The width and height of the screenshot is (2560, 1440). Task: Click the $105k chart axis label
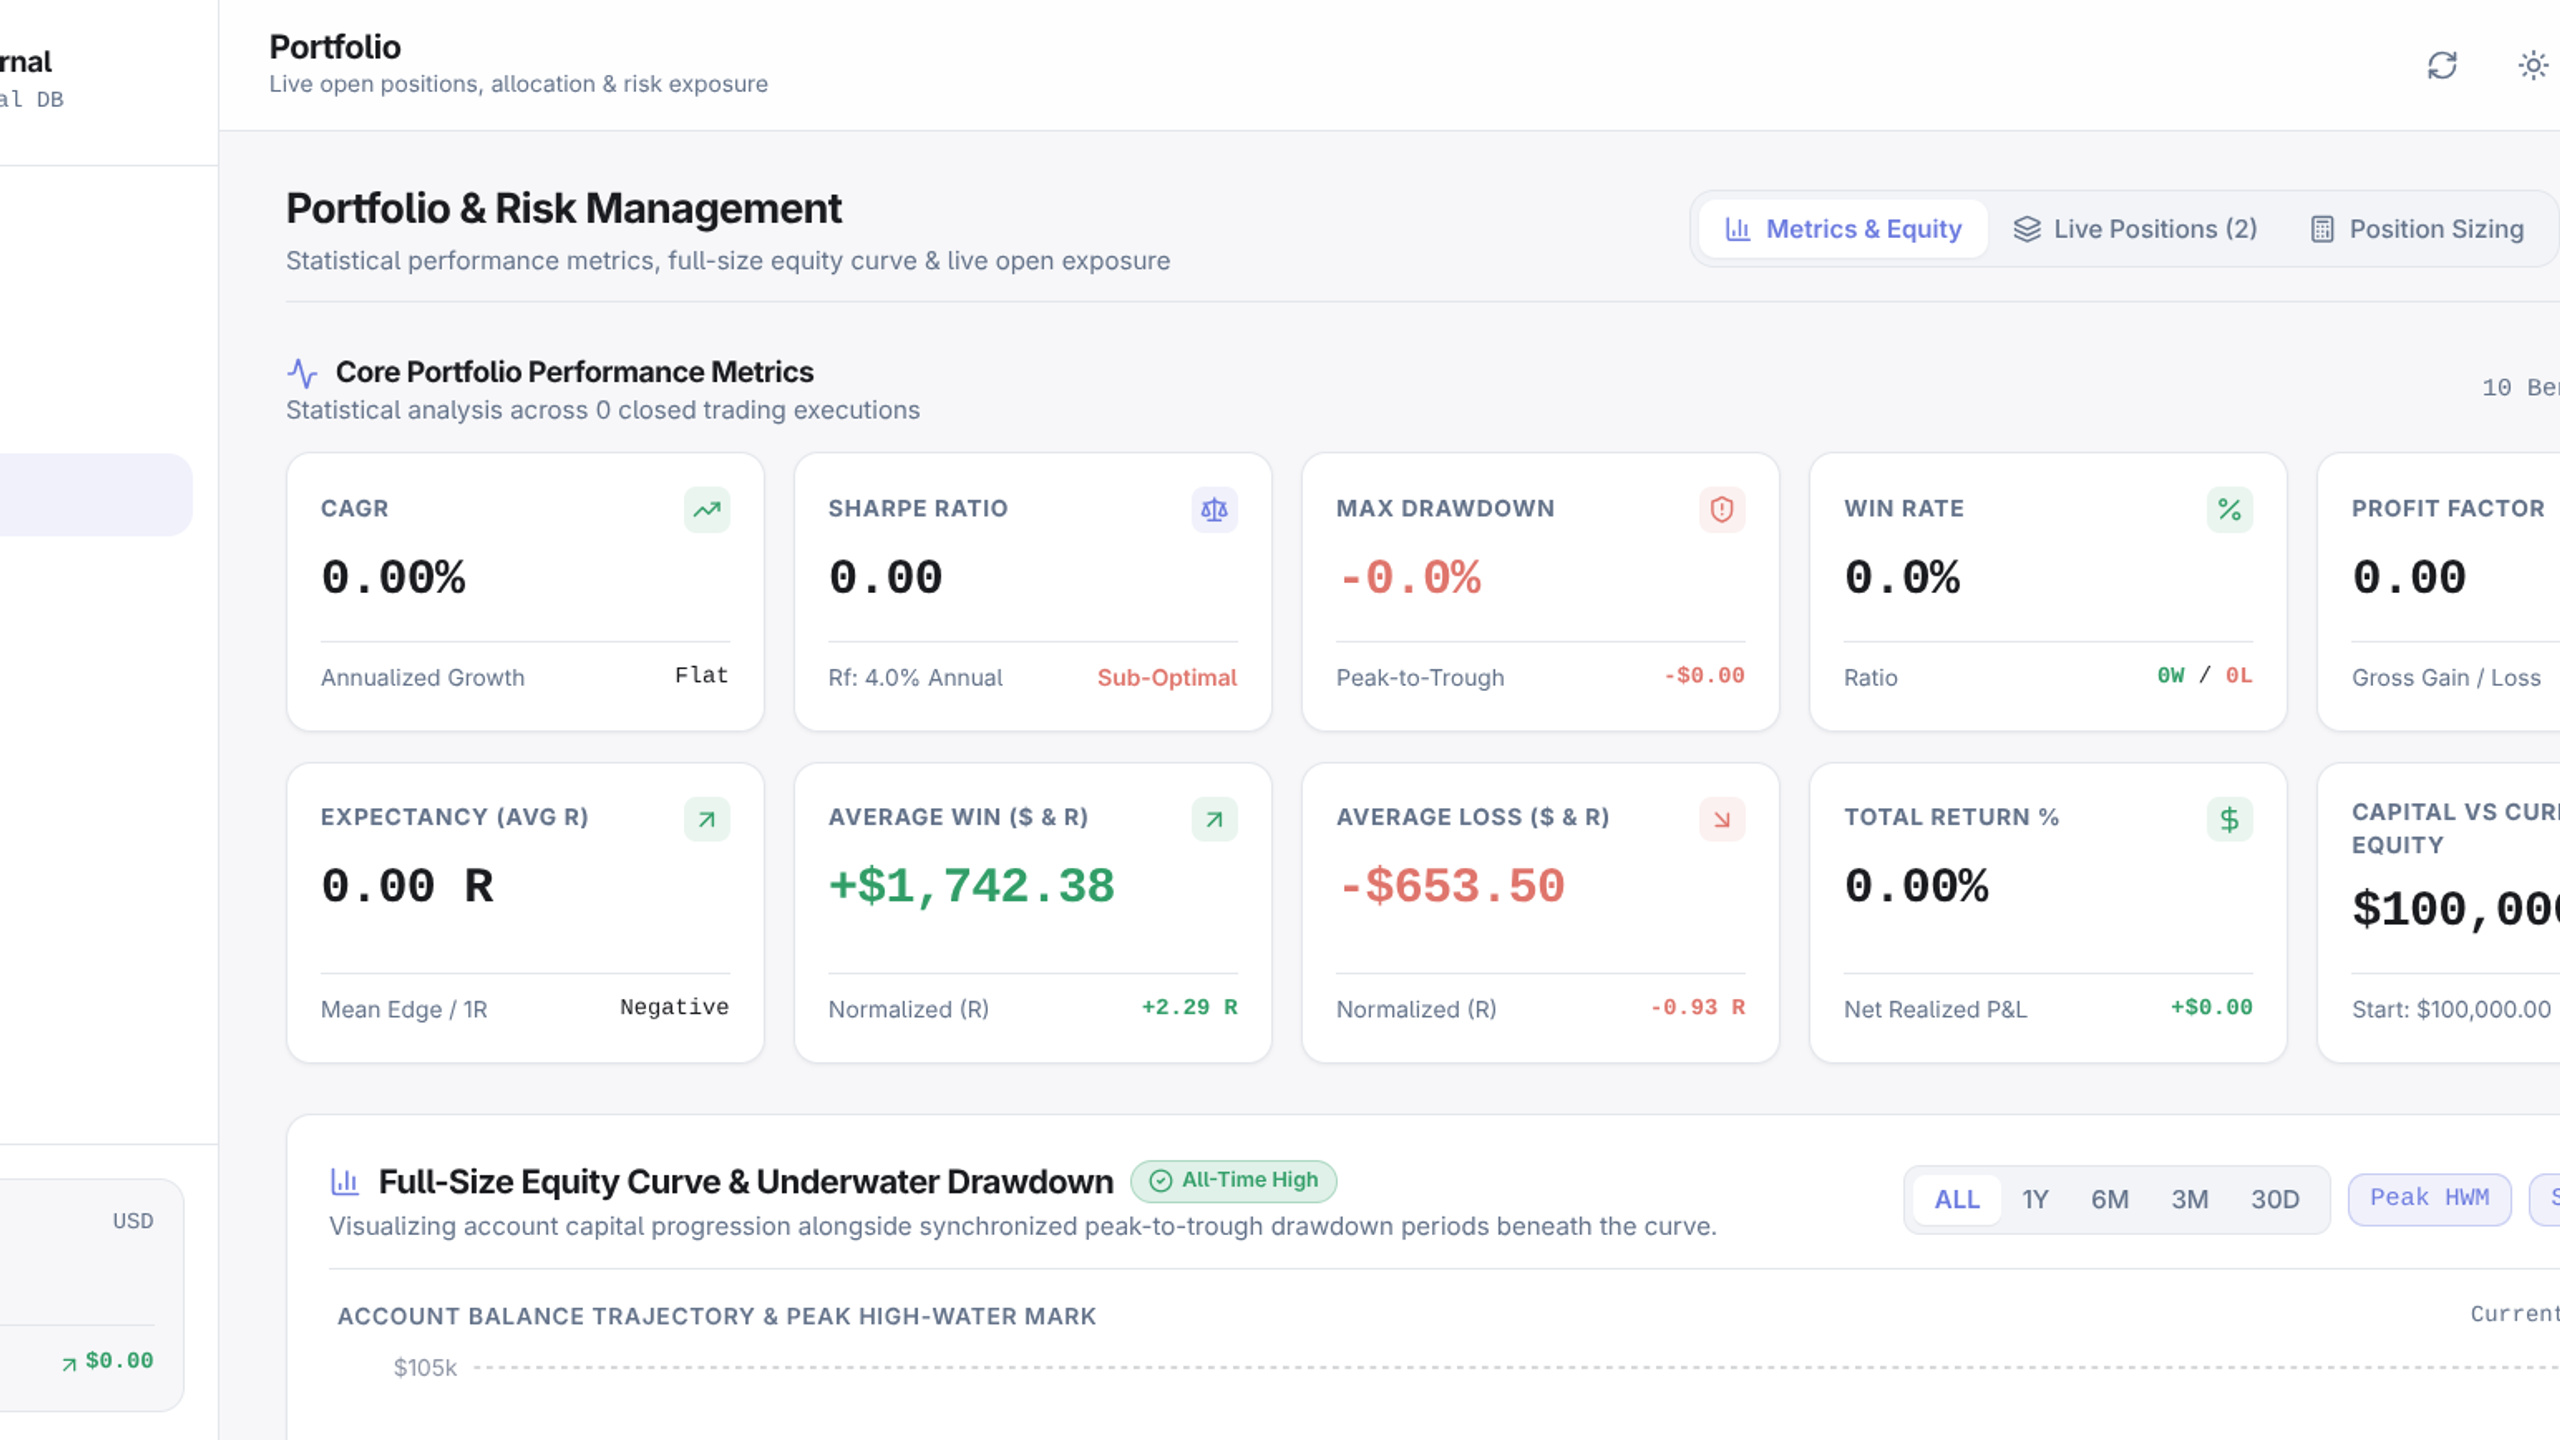pyautogui.click(x=425, y=1367)
